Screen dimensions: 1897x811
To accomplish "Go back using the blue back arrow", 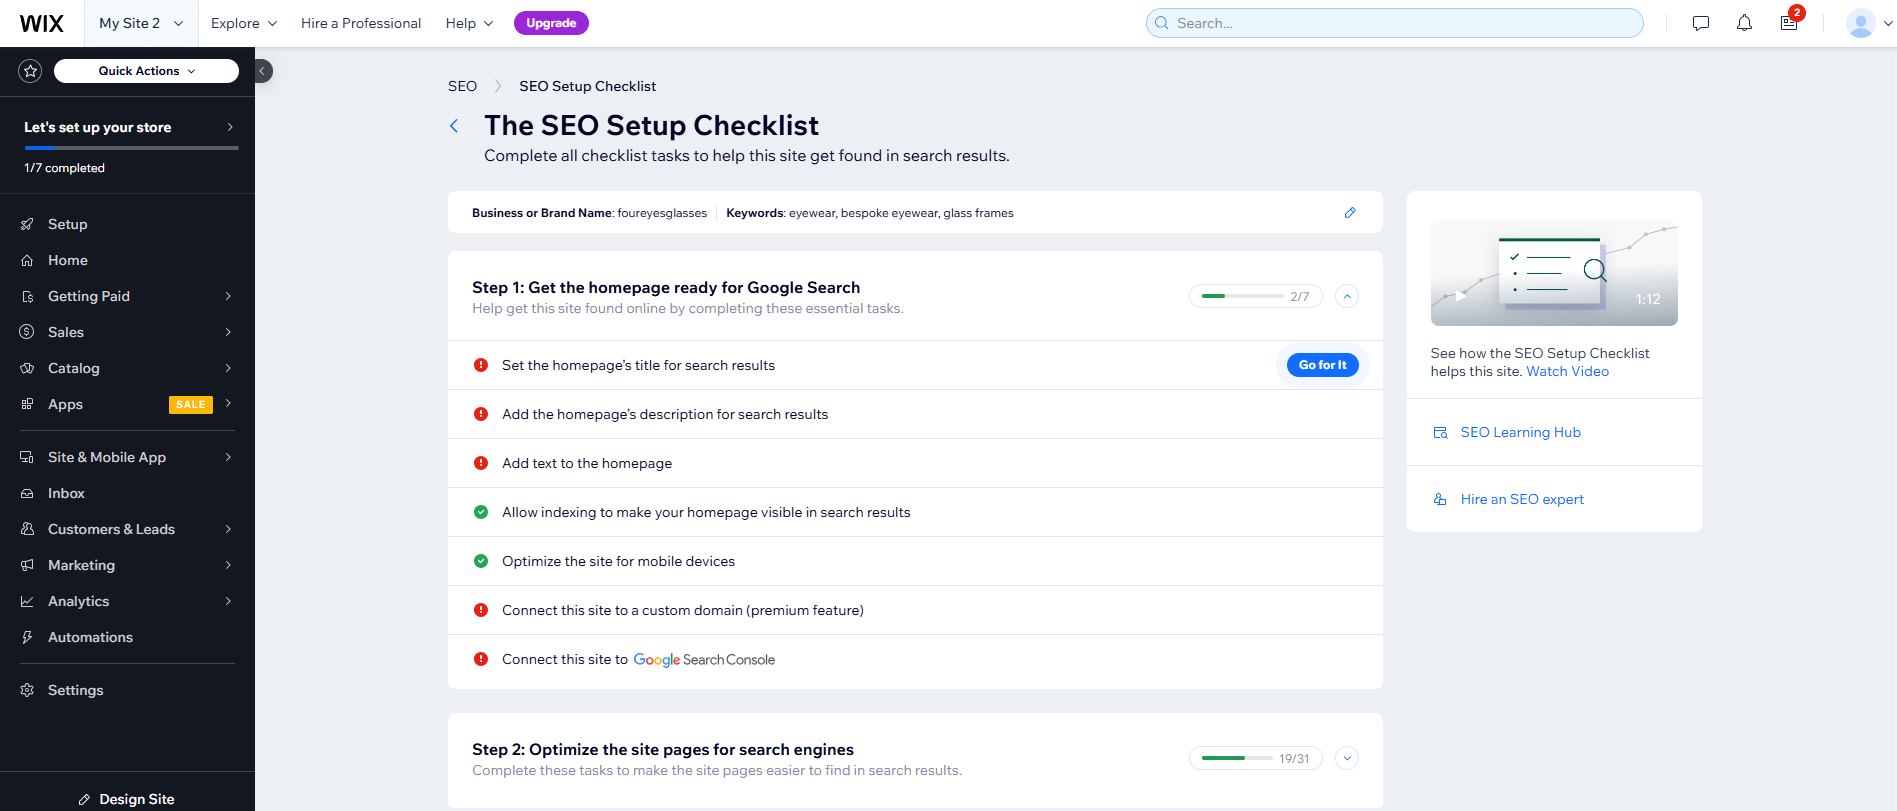I will [x=454, y=126].
